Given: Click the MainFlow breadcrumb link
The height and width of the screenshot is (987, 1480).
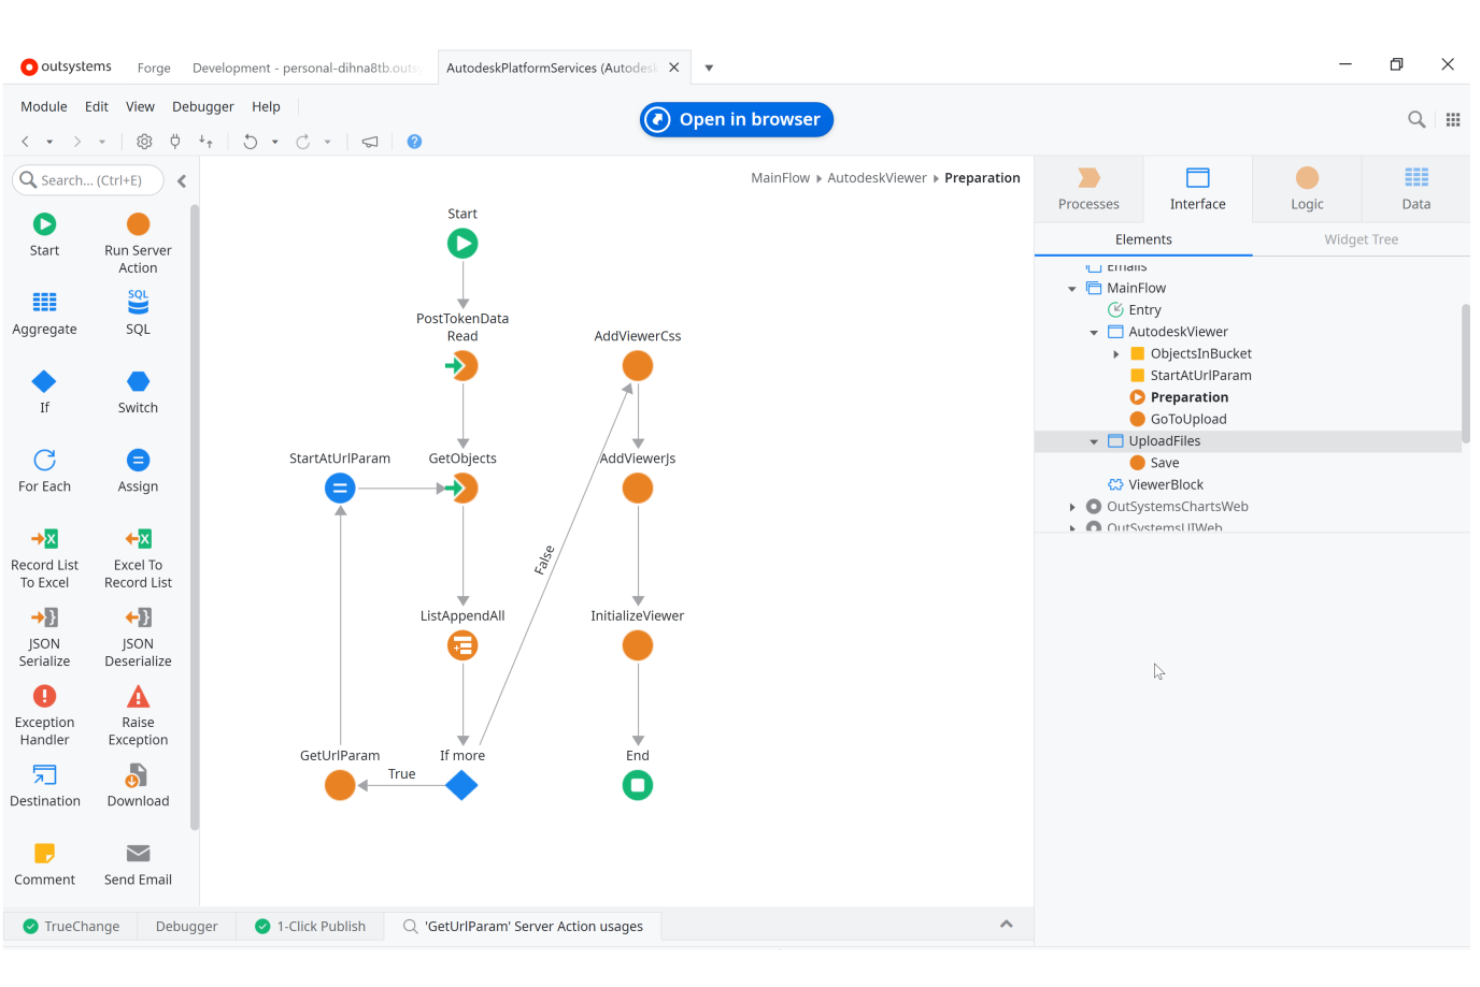Looking at the screenshot, I should pos(780,178).
